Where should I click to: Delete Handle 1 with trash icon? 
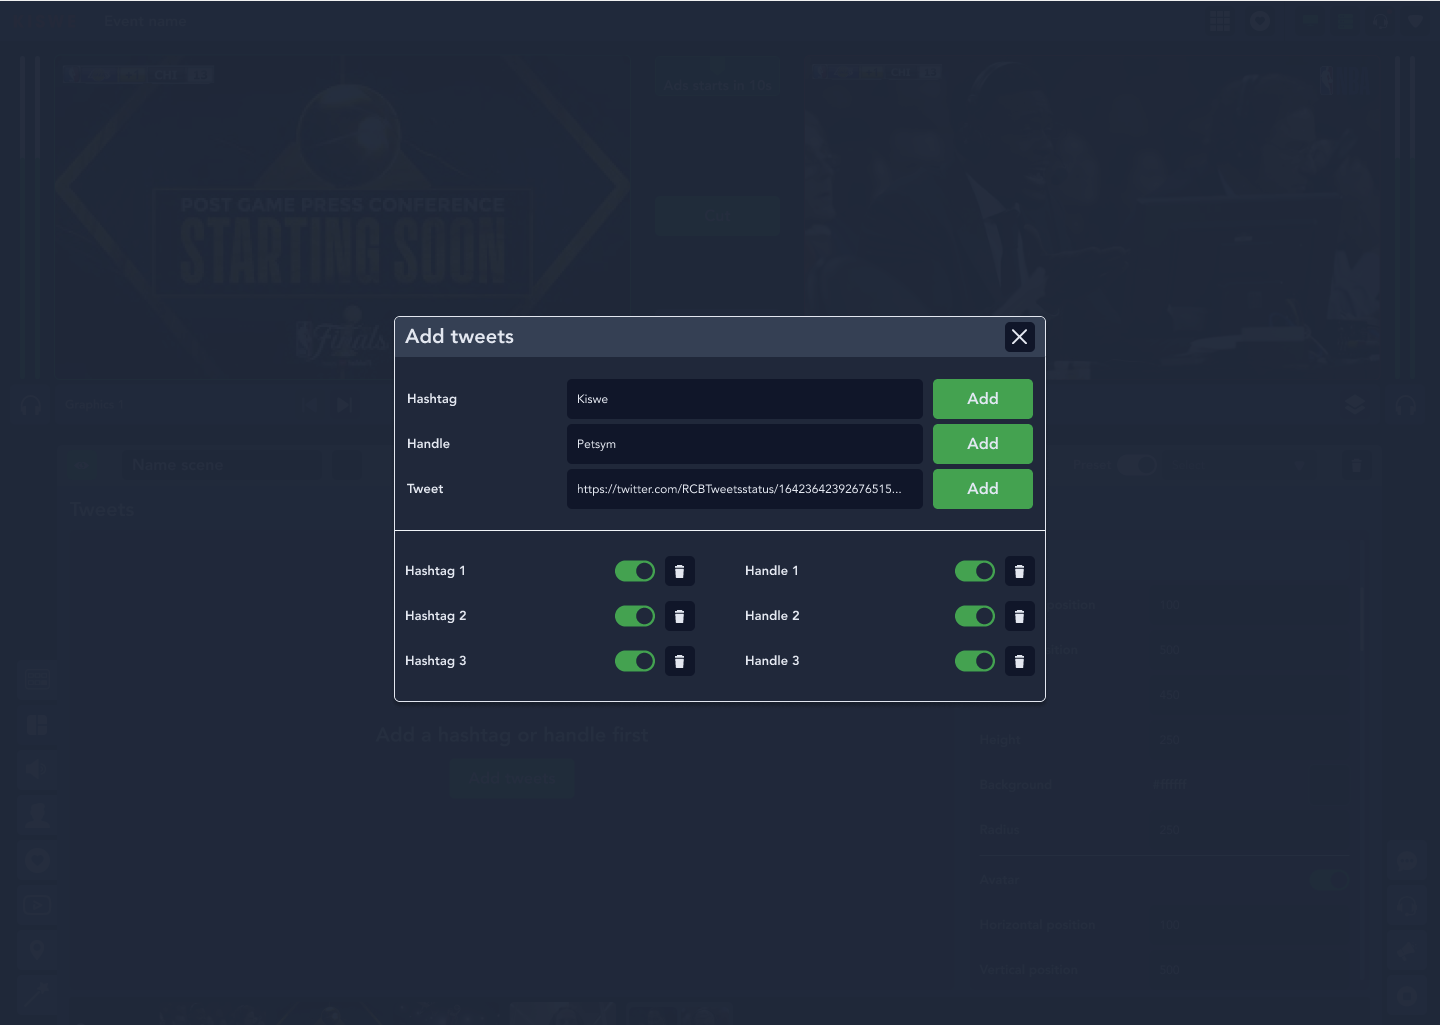pos(1020,571)
